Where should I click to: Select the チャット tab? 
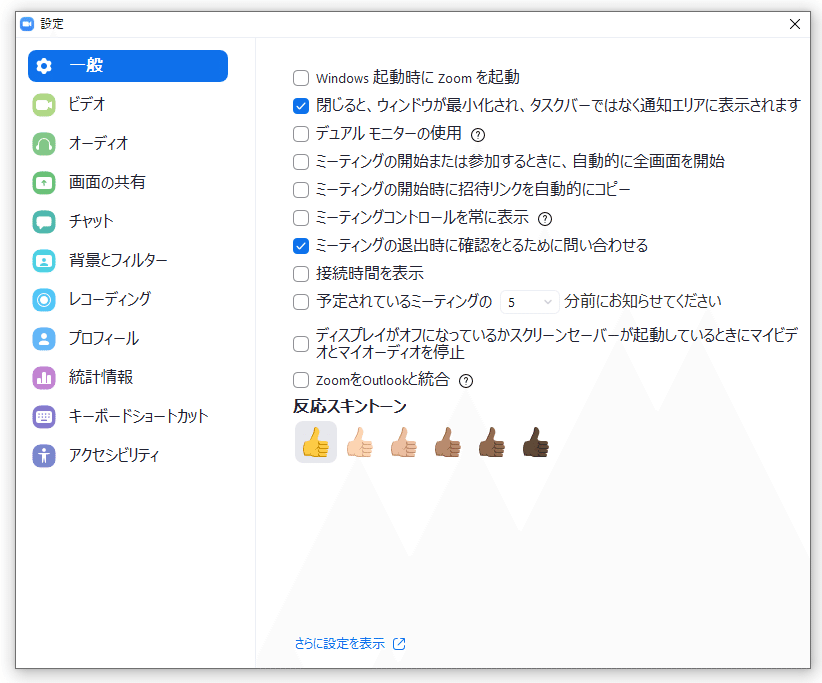tap(128, 222)
